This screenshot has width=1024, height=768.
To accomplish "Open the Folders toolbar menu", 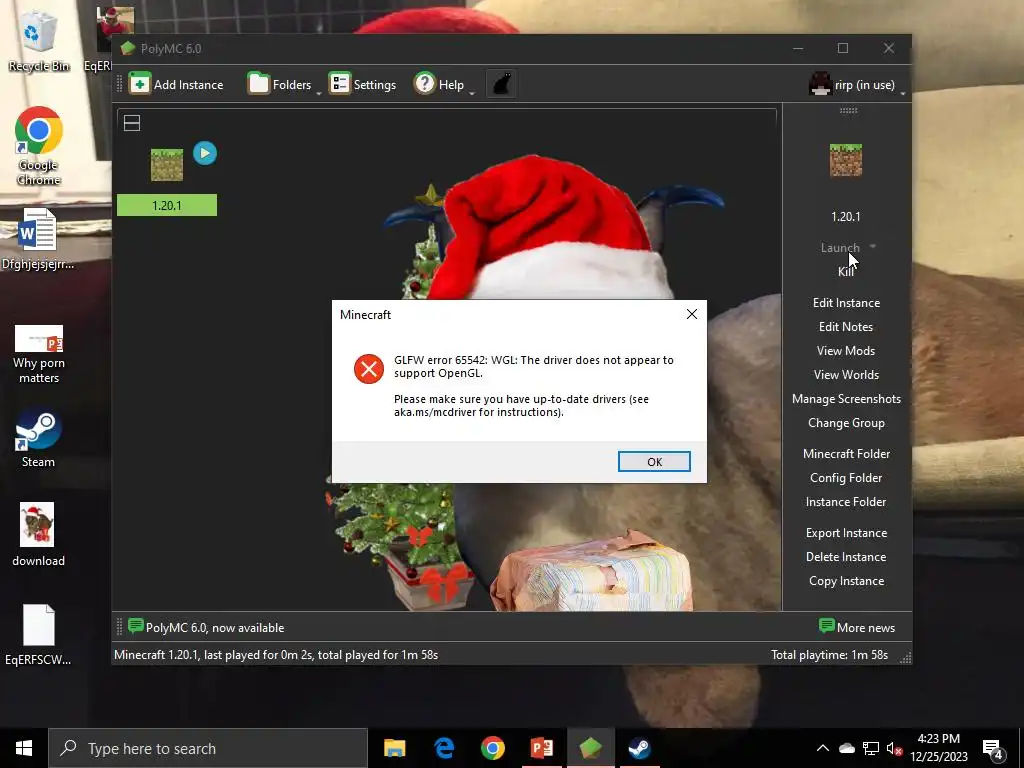I will click(x=280, y=84).
